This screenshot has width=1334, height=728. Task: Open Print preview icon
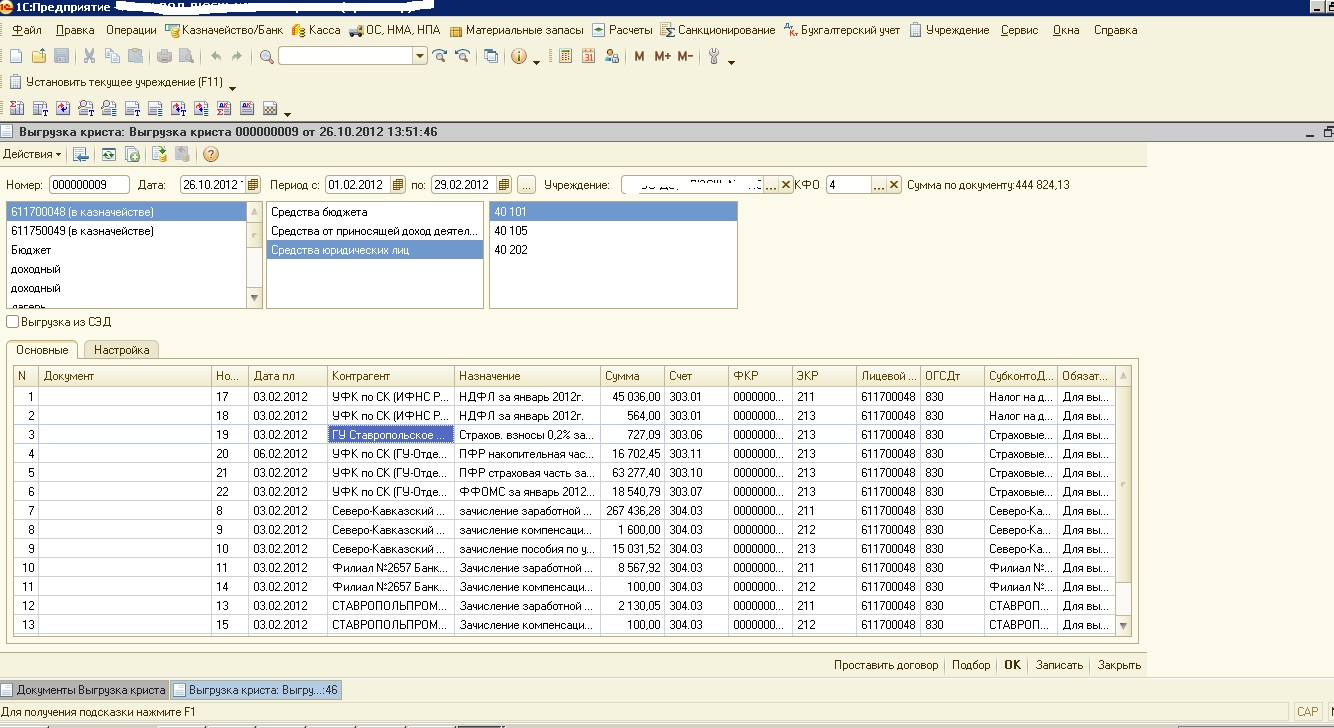click(x=187, y=56)
